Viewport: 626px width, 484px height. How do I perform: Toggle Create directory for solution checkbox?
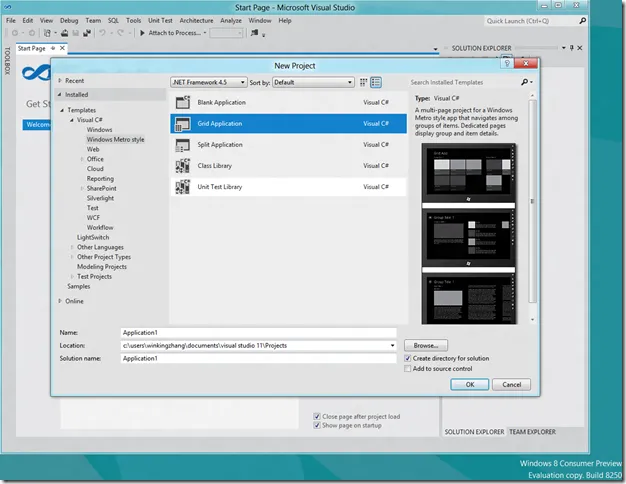tap(408, 358)
